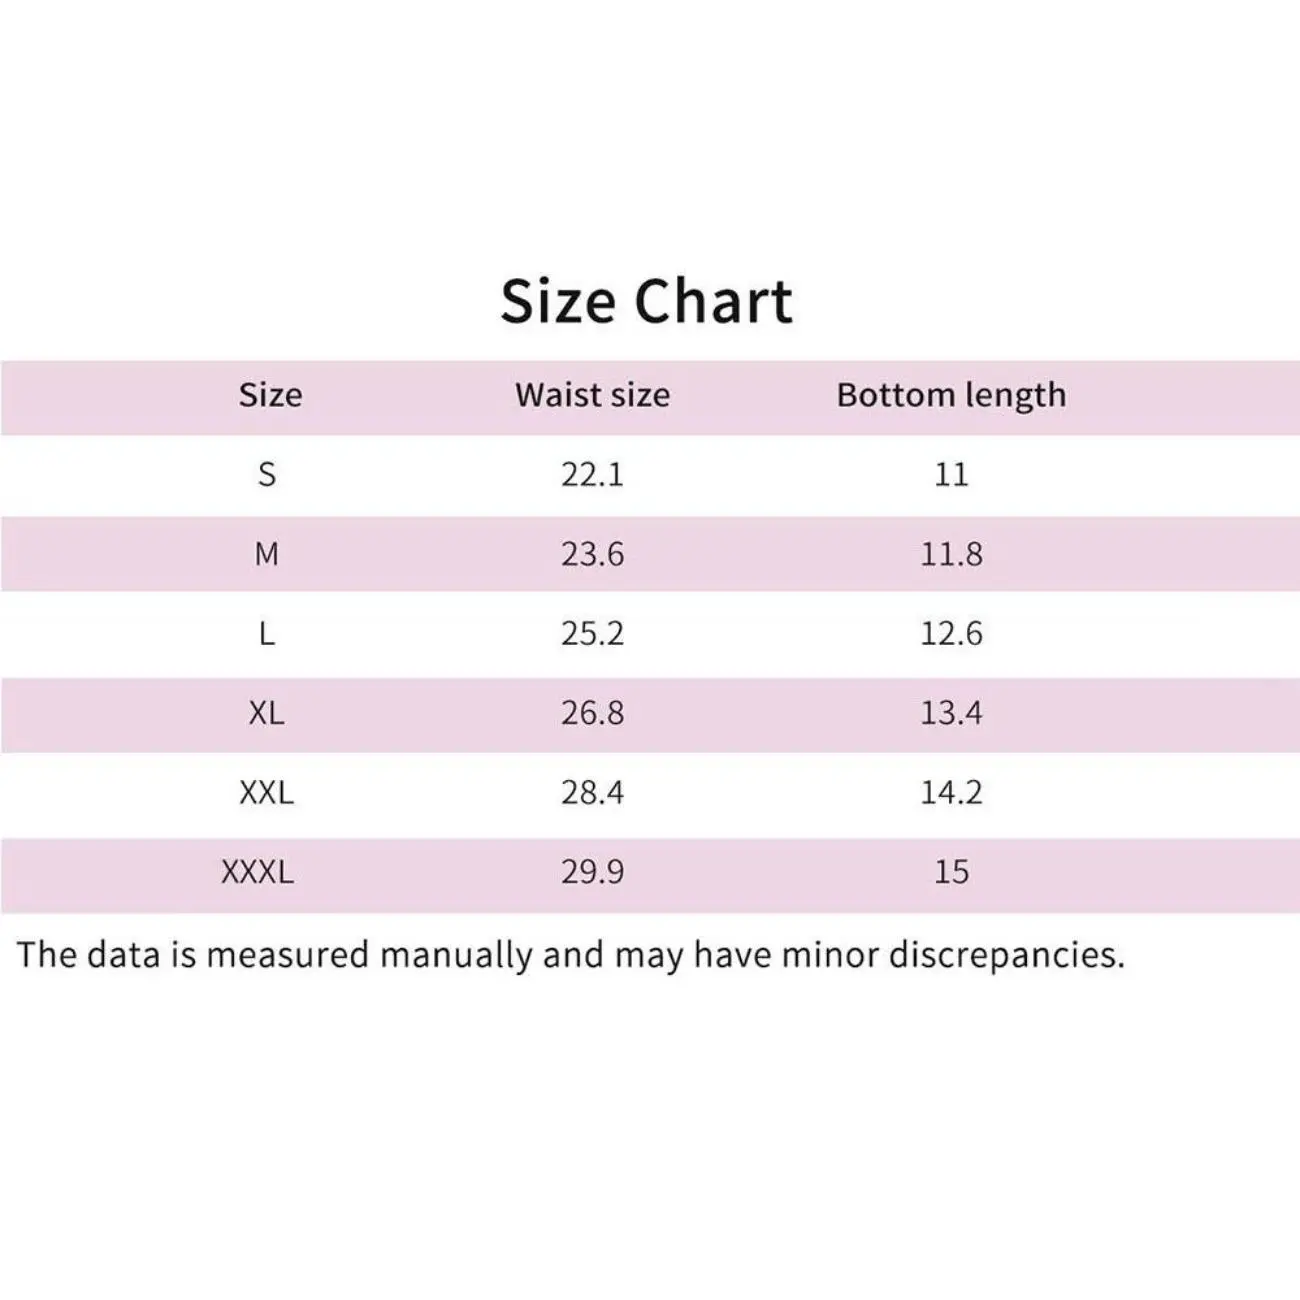Click the Size Chart title
This screenshot has height=1300, width=1300.
point(646,300)
